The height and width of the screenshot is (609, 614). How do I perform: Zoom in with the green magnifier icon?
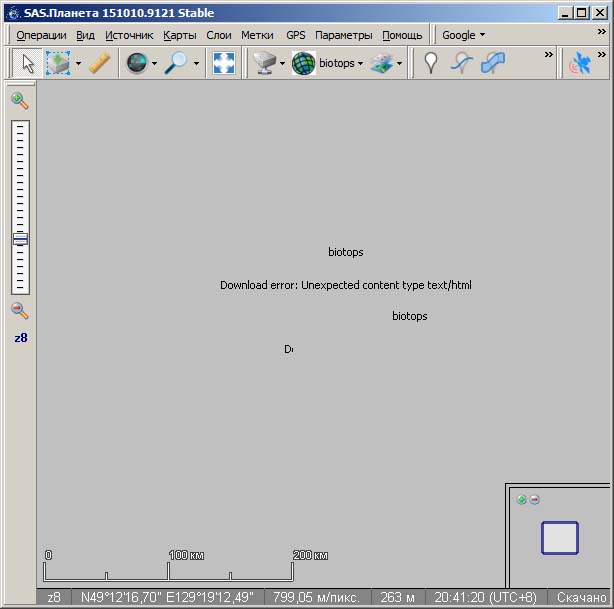(x=20, y=100)
